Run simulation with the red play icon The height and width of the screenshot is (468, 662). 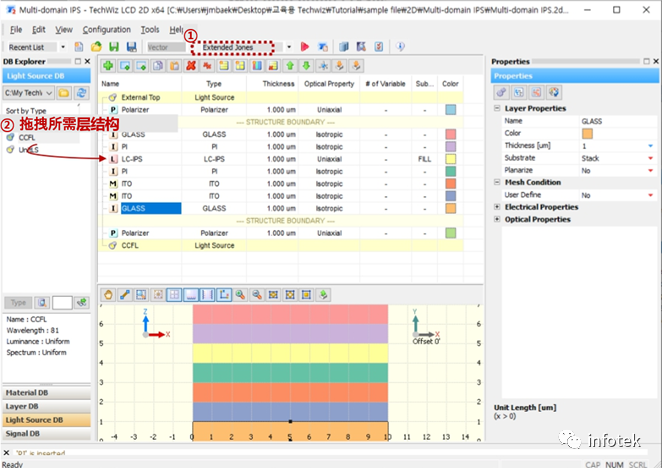pos(304,47)
